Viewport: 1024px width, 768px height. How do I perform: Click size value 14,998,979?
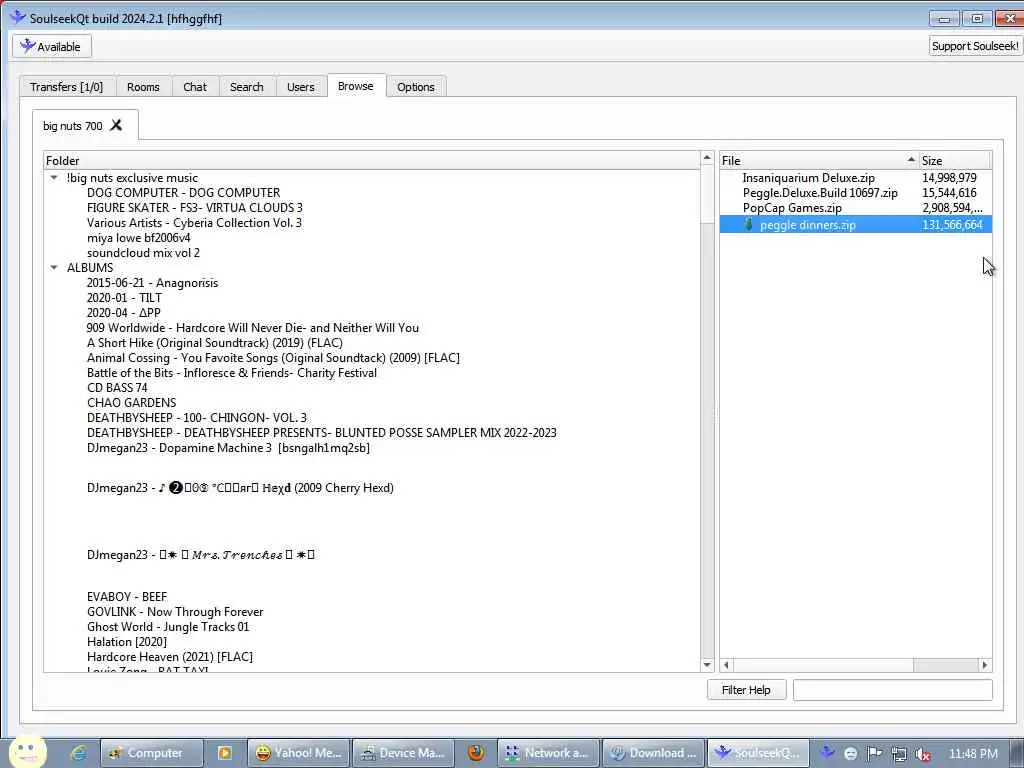(949, 178)
